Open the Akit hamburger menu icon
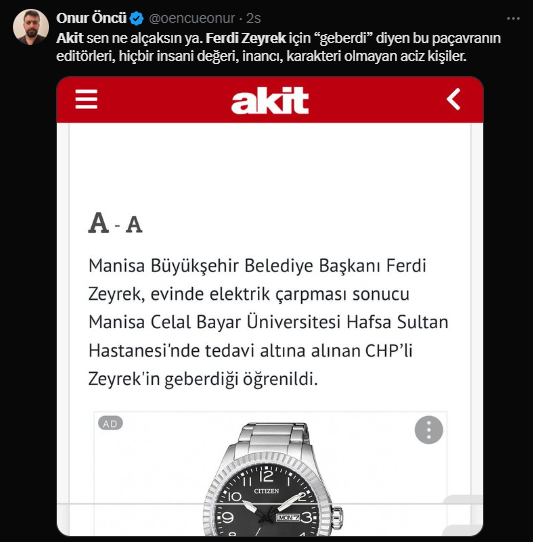 [86, 99]
